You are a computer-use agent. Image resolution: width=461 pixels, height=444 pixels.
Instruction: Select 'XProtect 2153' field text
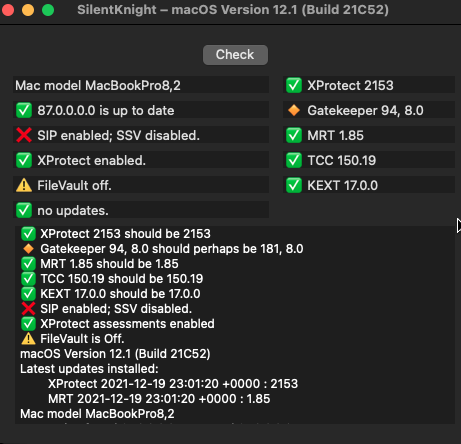tap(350, 85)
